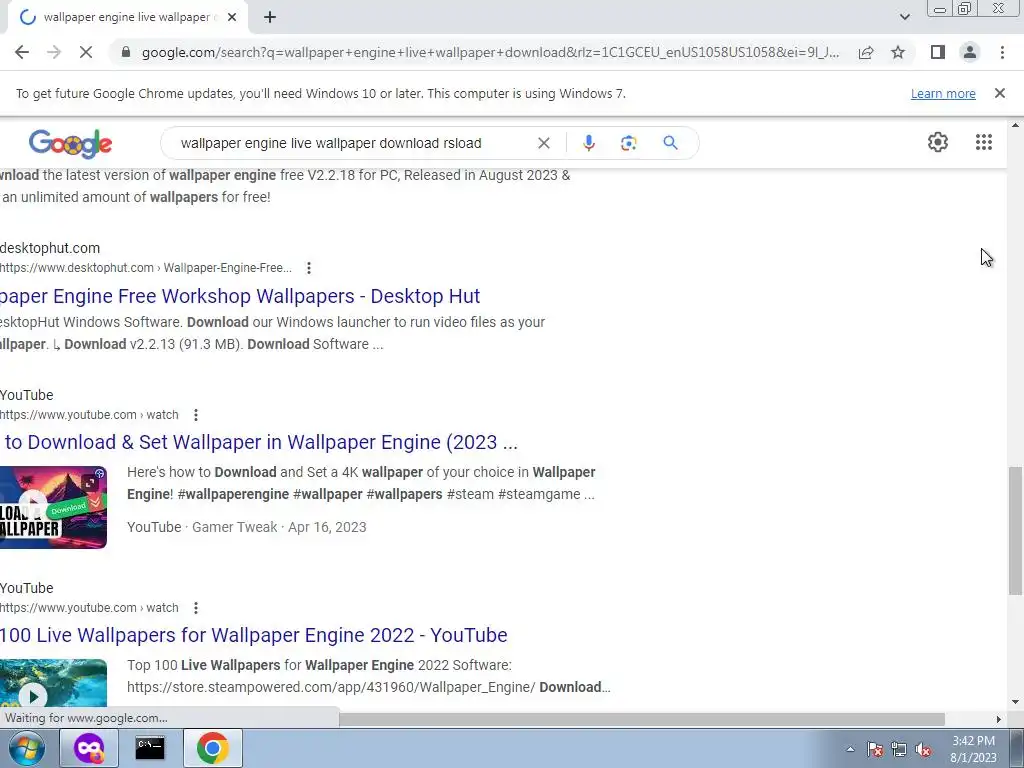Open the Chrome side panel
The image size is (1024, 768).
point(938,52)
